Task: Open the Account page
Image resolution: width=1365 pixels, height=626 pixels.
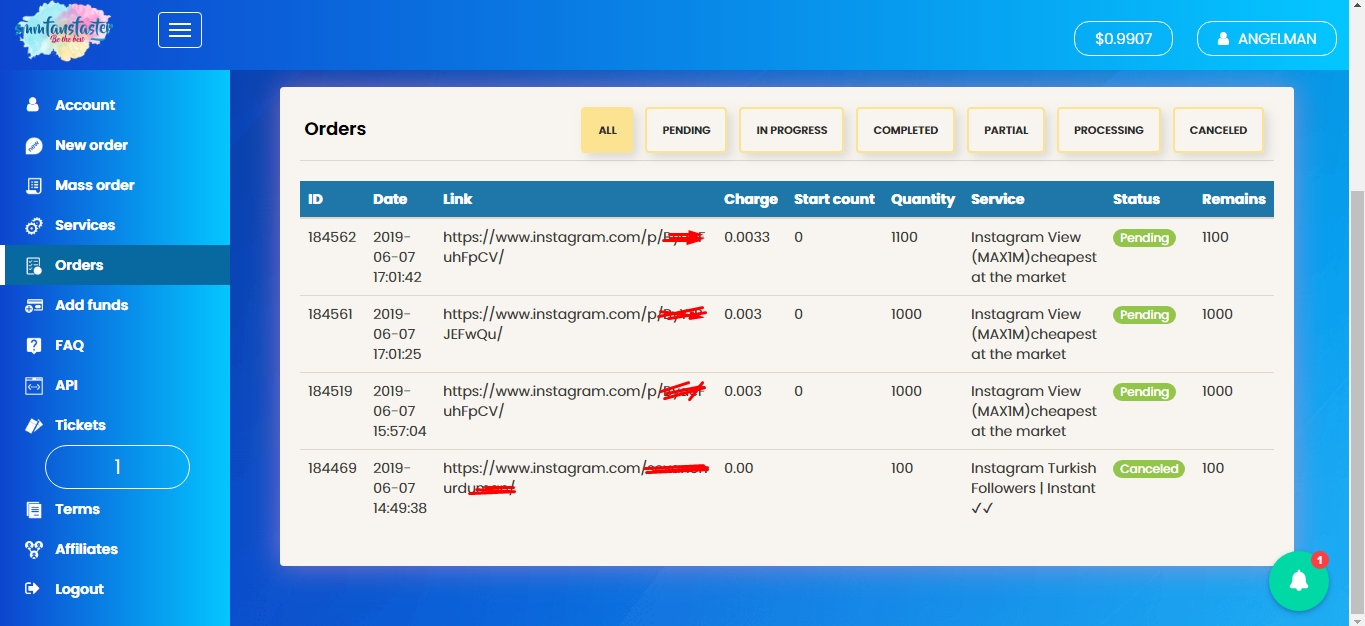Action: (85, 105)
